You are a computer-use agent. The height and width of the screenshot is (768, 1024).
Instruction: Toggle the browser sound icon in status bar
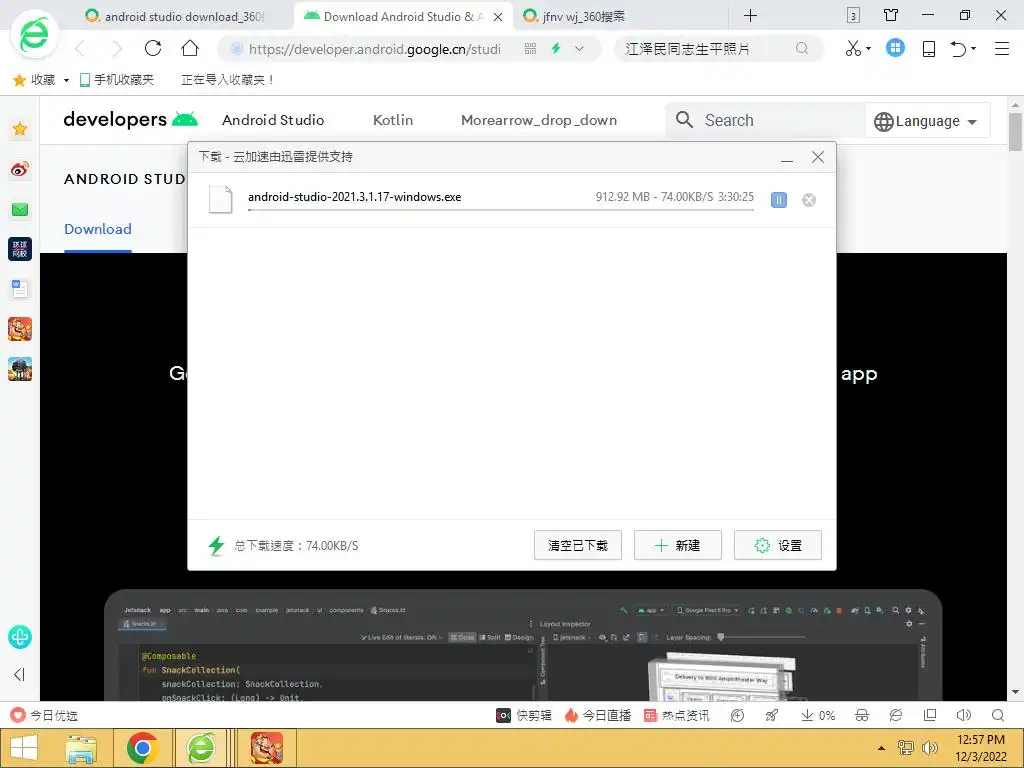pos(963,715)
